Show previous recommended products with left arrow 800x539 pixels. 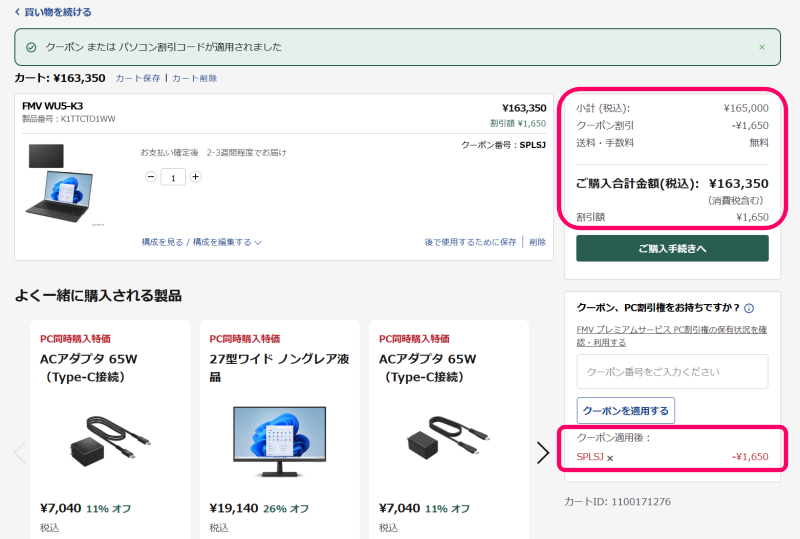(20, 452)
